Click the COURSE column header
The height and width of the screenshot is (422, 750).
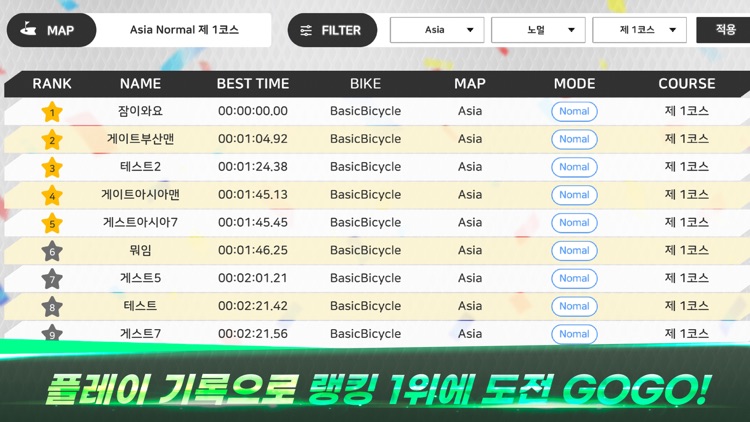point(687,84)
